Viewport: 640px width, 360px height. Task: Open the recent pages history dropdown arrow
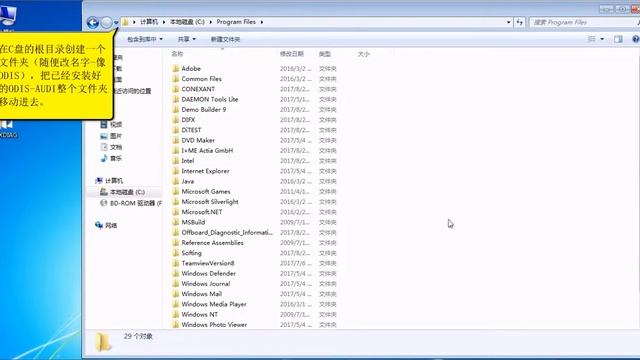click(116, 23)
